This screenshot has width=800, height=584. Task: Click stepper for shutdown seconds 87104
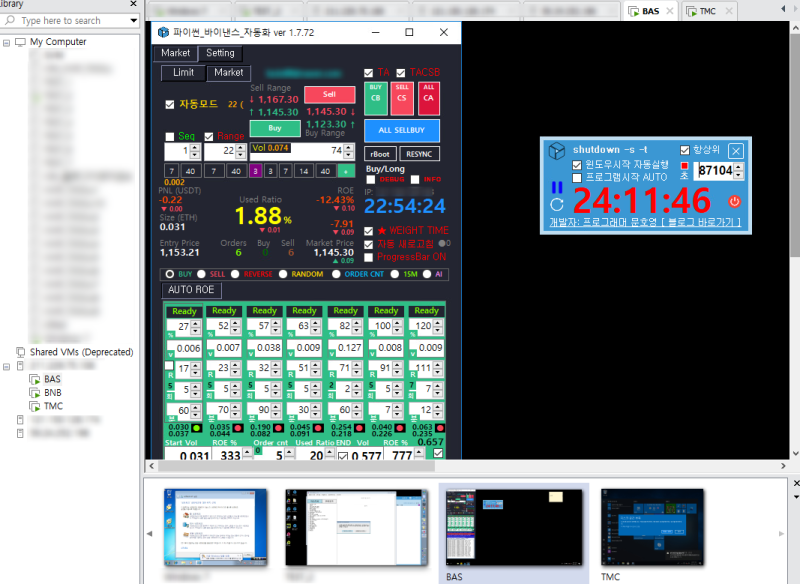(x=739, y=170)
